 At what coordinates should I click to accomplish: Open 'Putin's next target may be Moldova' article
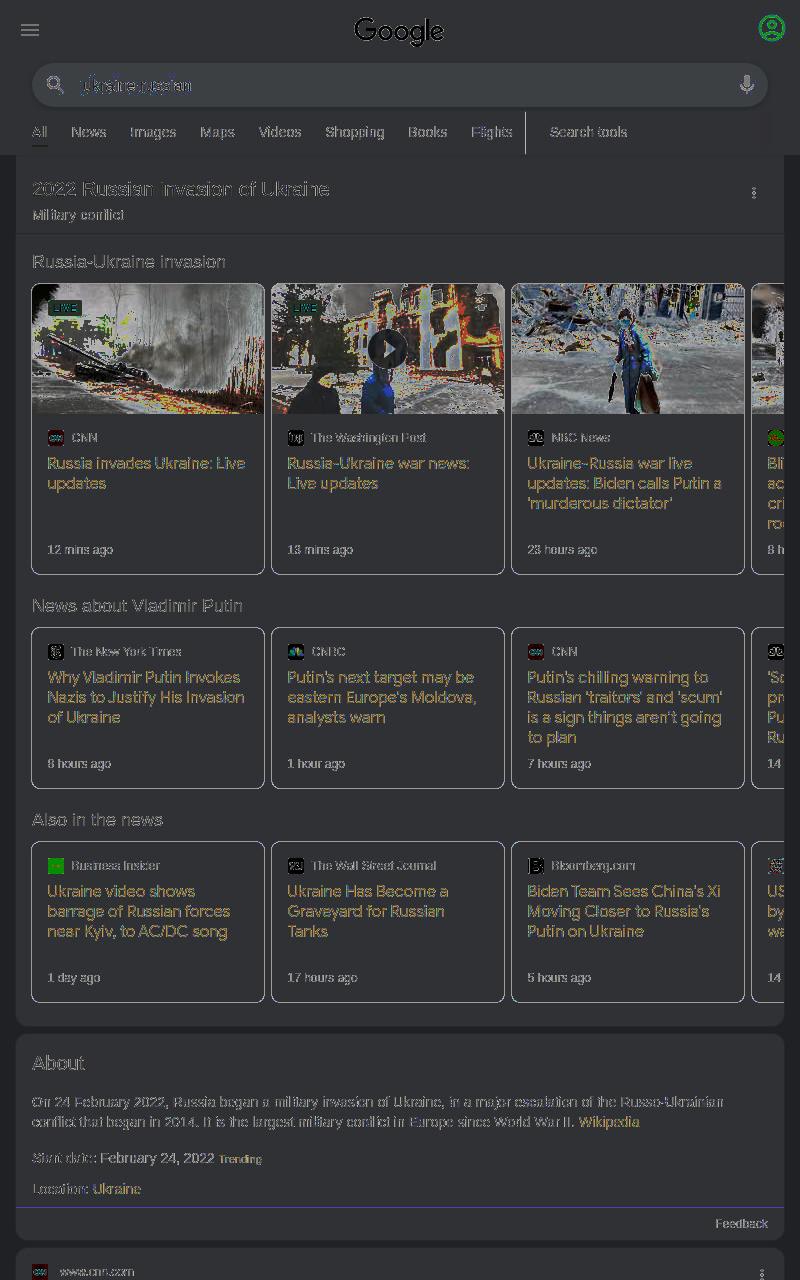[x=382, y=697]
